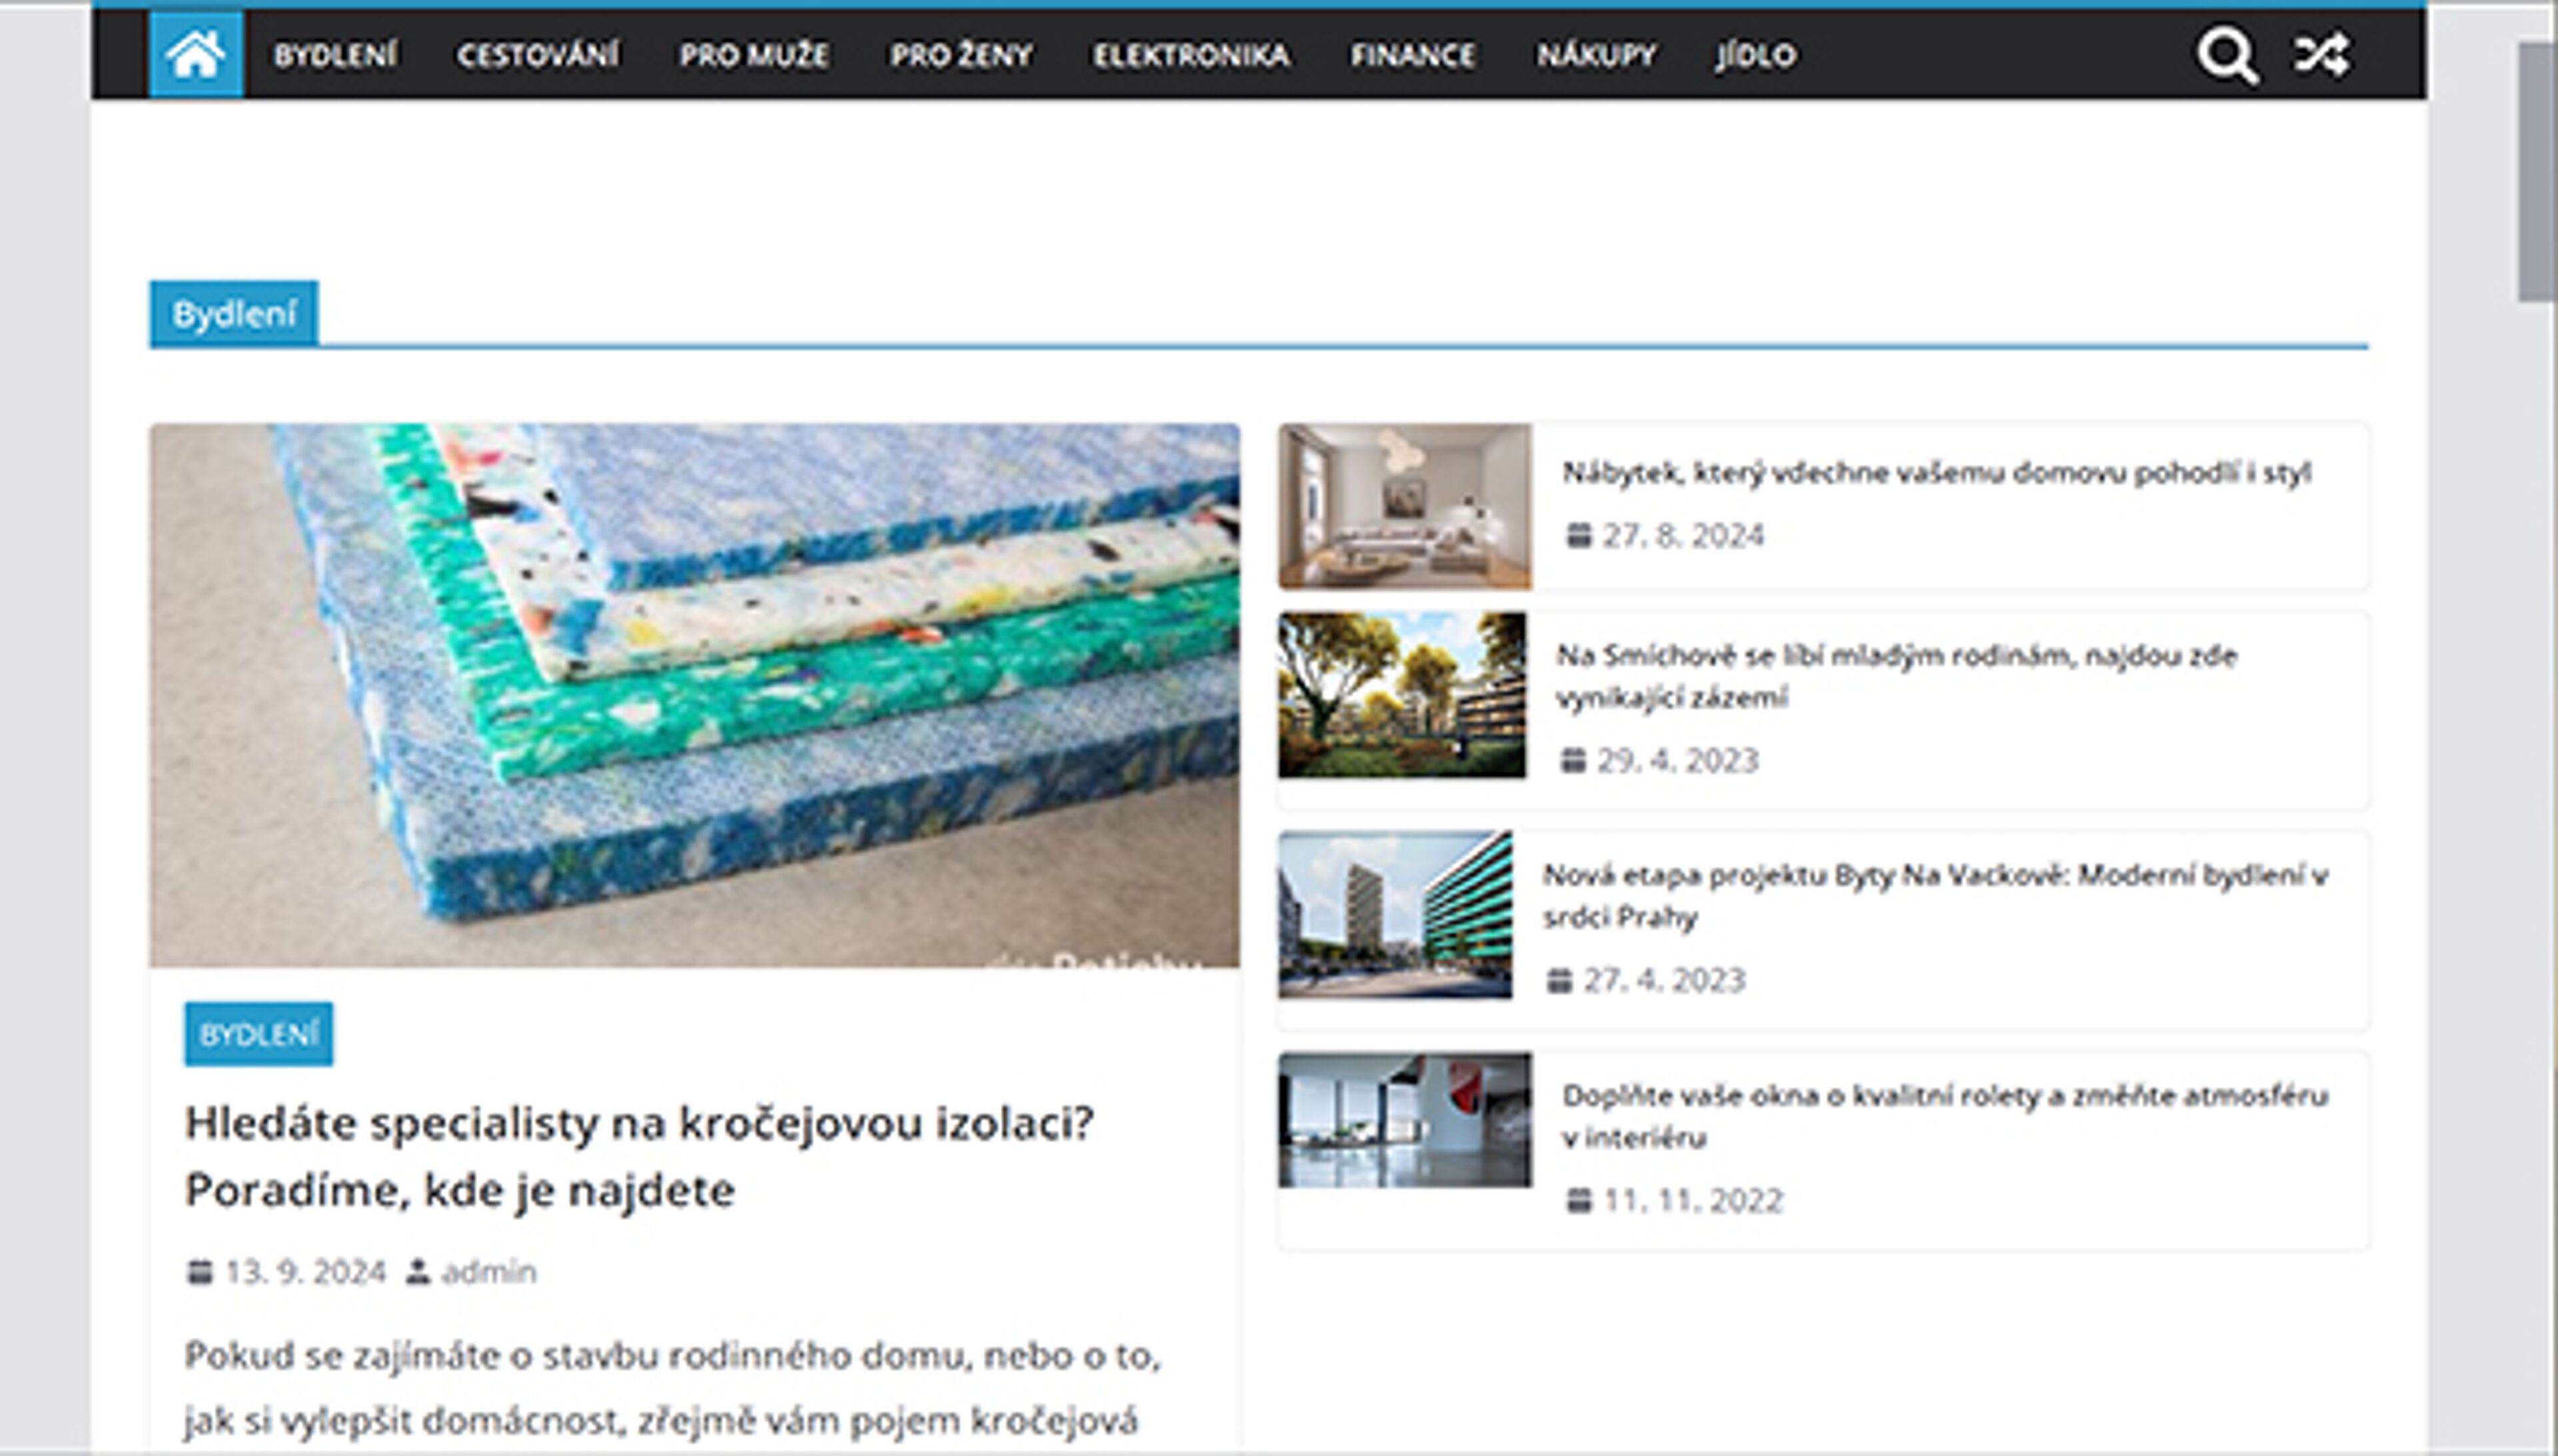Click the blue Bydlení section heading
Viewport: 2558px width, 1456px height.
click(234, 314)
